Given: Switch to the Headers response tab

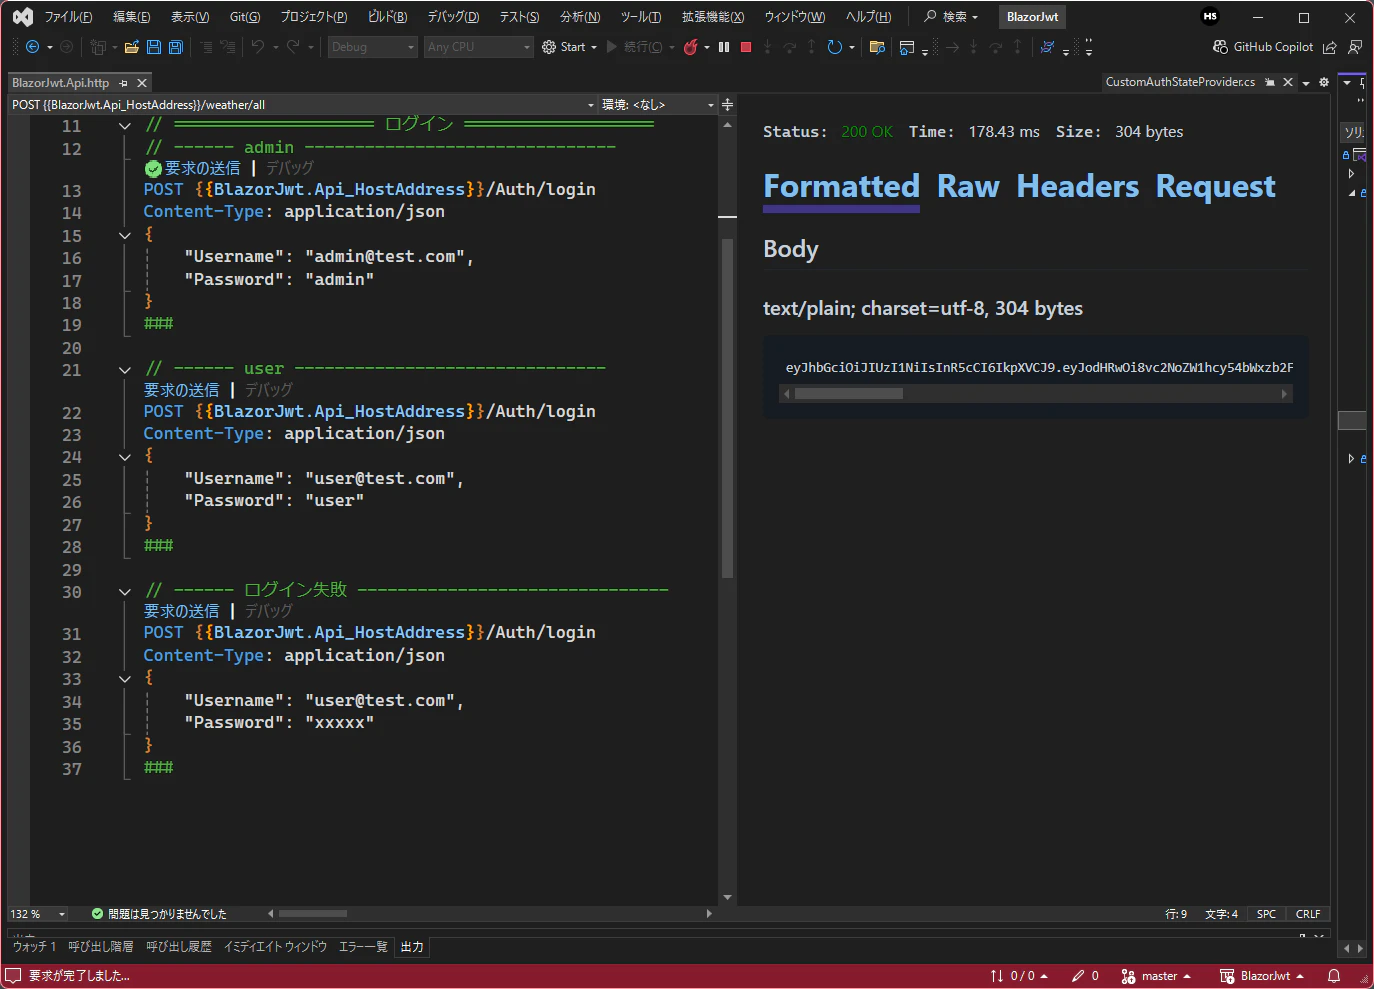Looking at the screenshot, I should (x=1077, y=187).
